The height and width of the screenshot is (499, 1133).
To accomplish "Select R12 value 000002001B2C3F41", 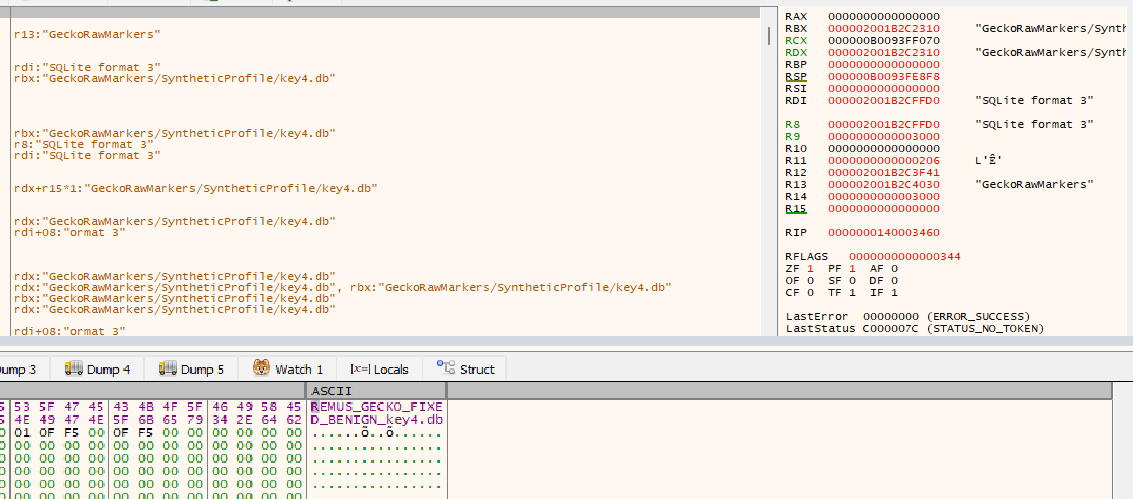I will [884, 172].
